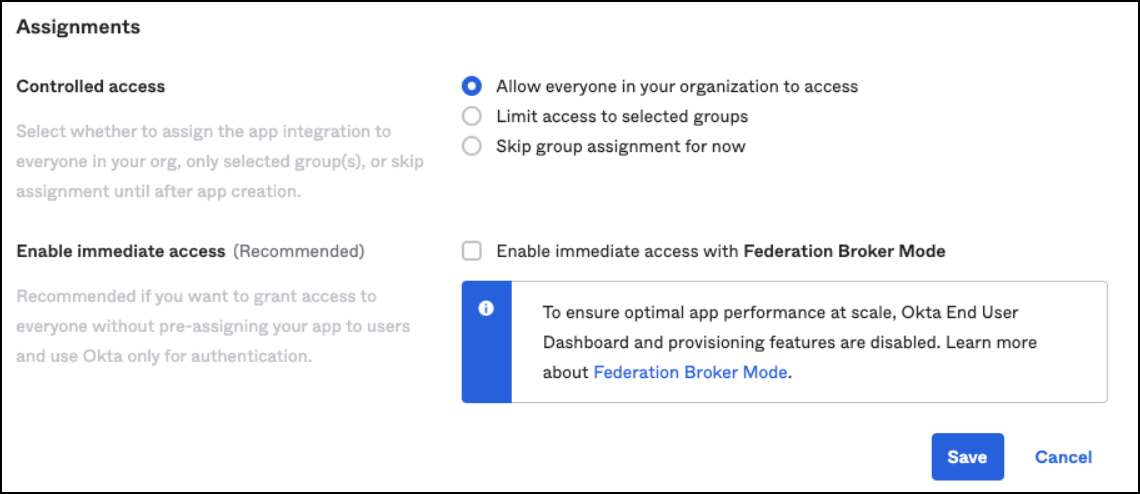Click the 'Skip group assignment for now' label text
Screen dimensions: 1140x494
pos(620,146)
